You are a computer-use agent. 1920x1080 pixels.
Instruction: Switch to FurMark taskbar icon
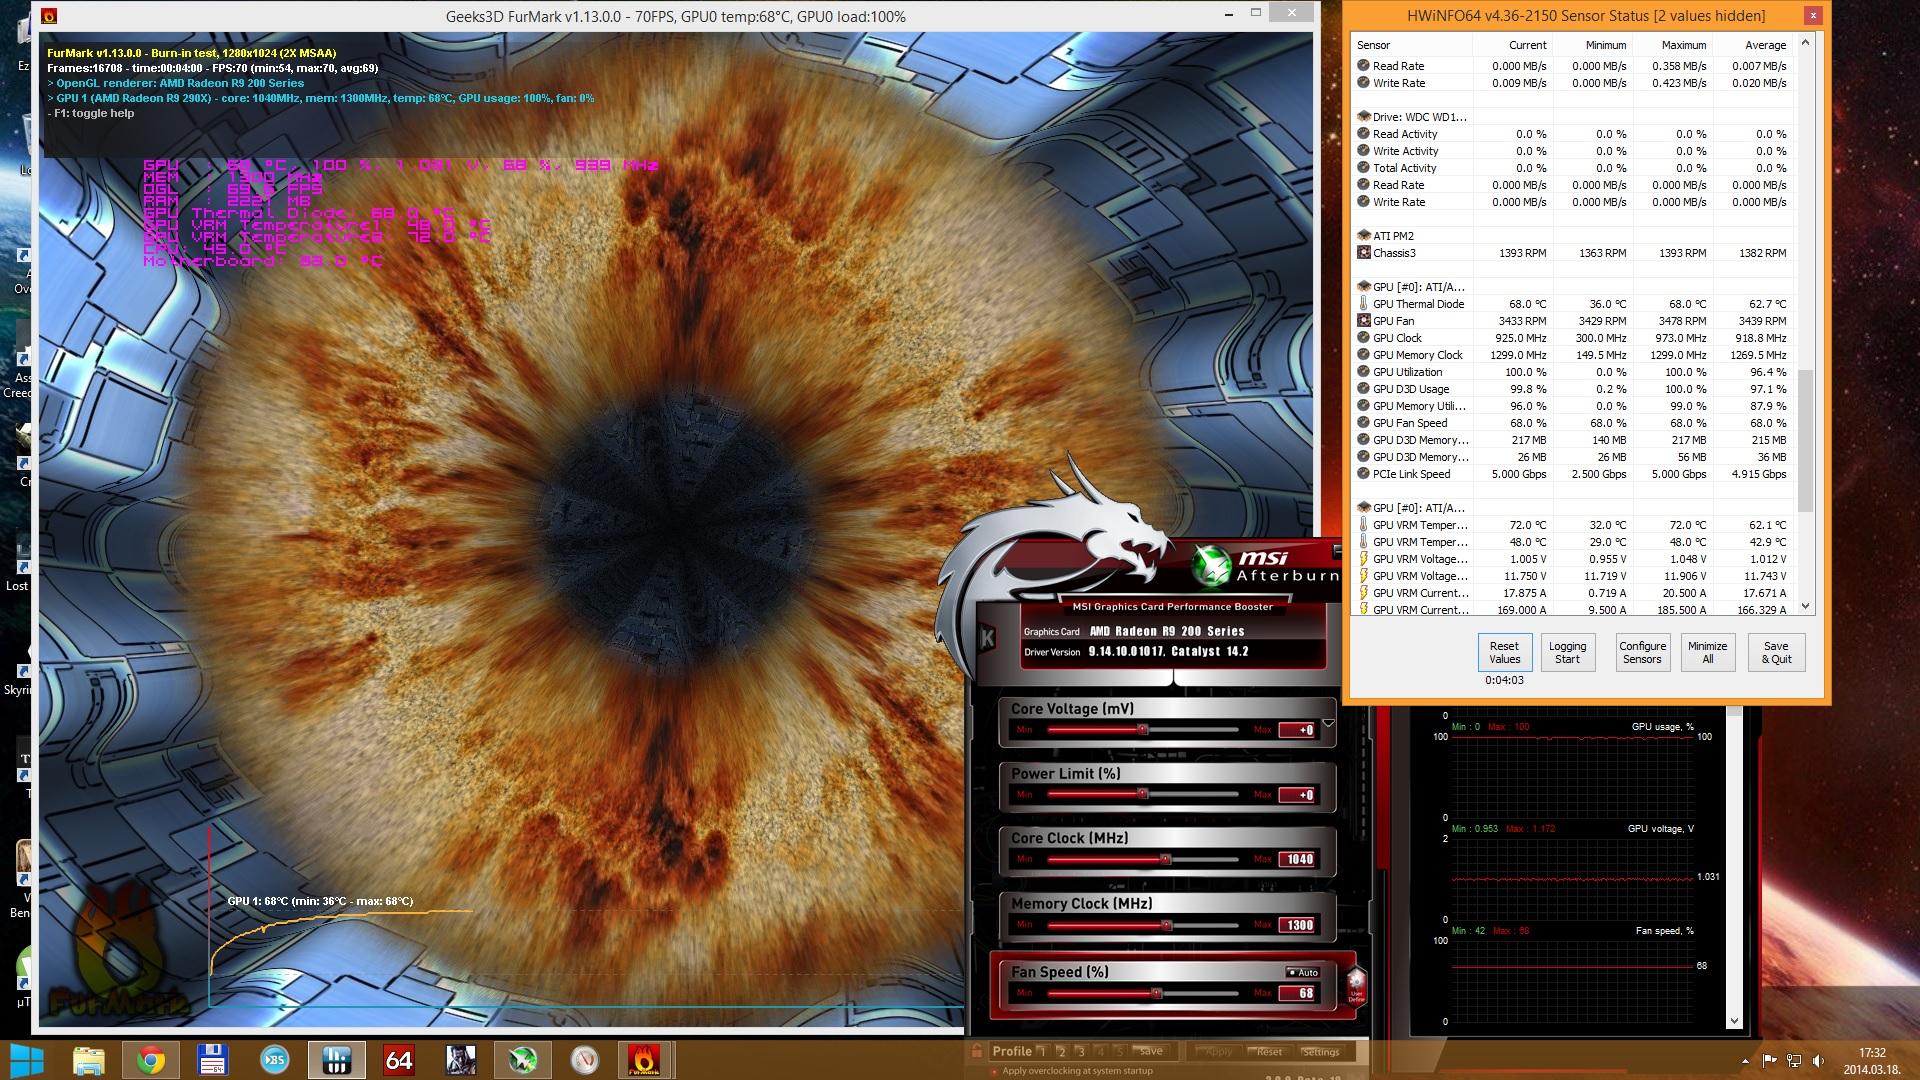pos(646,1060)
